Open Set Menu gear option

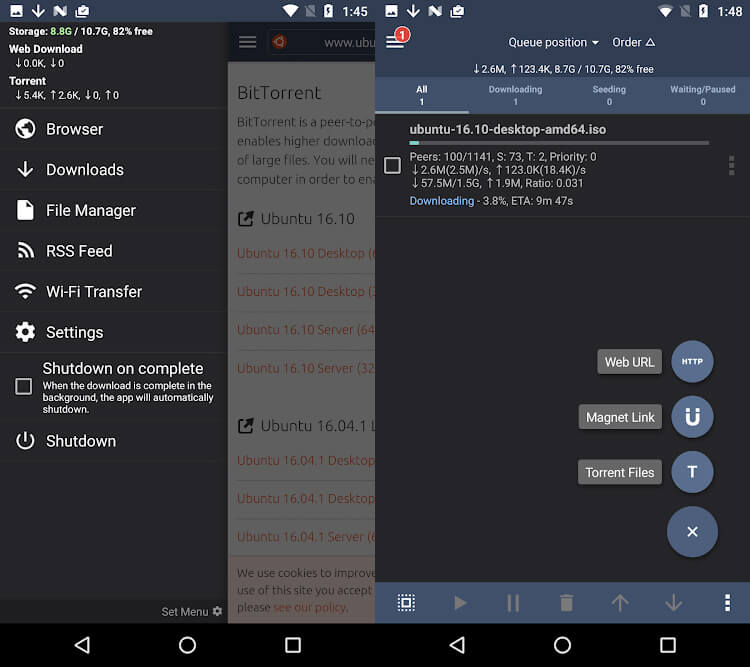point(192,611)
